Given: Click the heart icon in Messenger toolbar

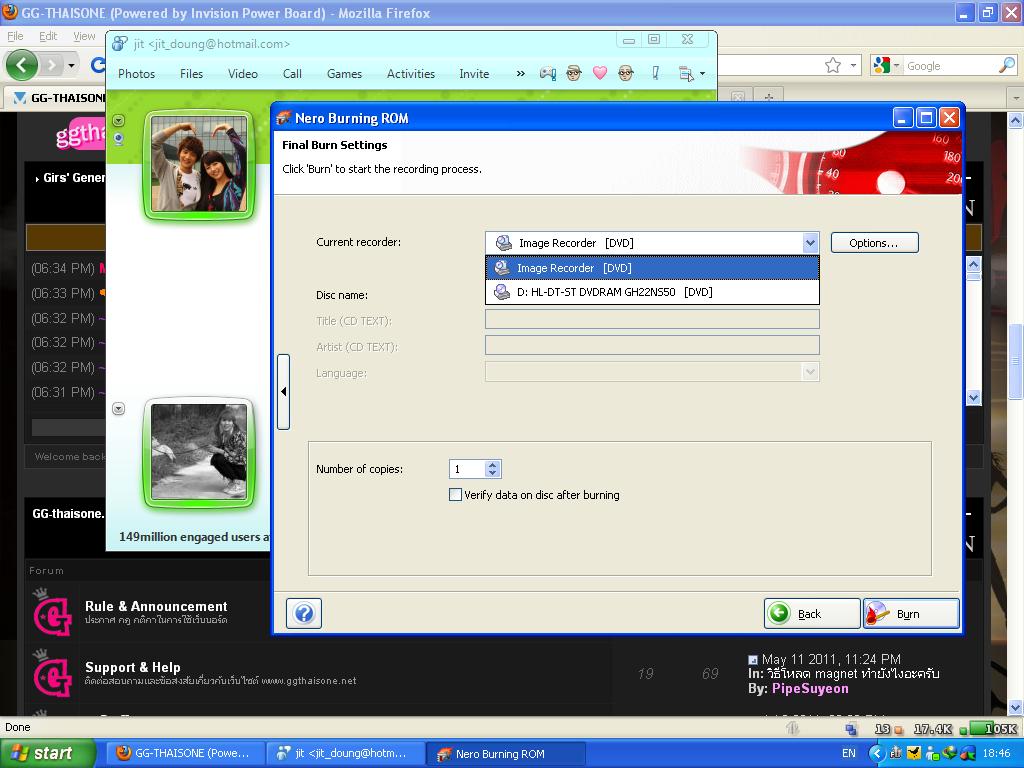Looking at the screenshot, I should (x=600, y=73).
